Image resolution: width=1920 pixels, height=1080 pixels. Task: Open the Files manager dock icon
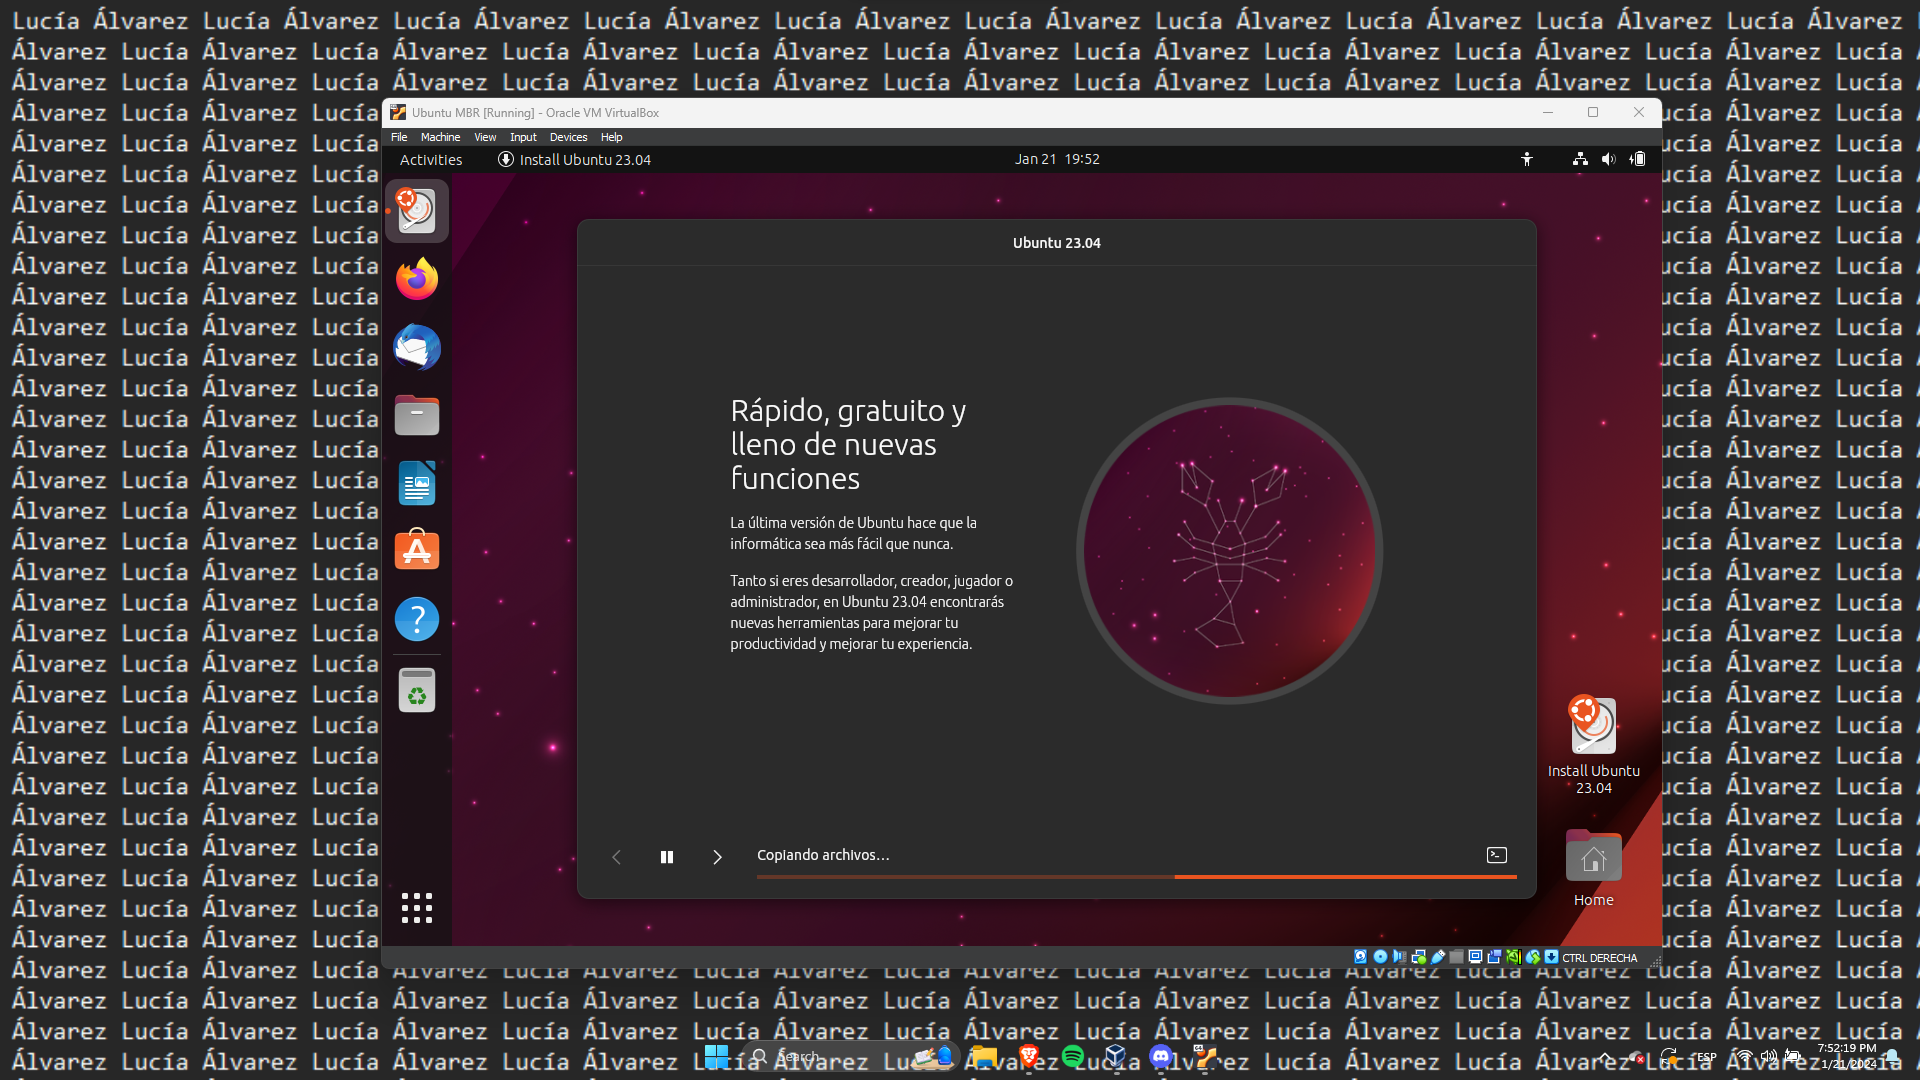coord(417,415)
